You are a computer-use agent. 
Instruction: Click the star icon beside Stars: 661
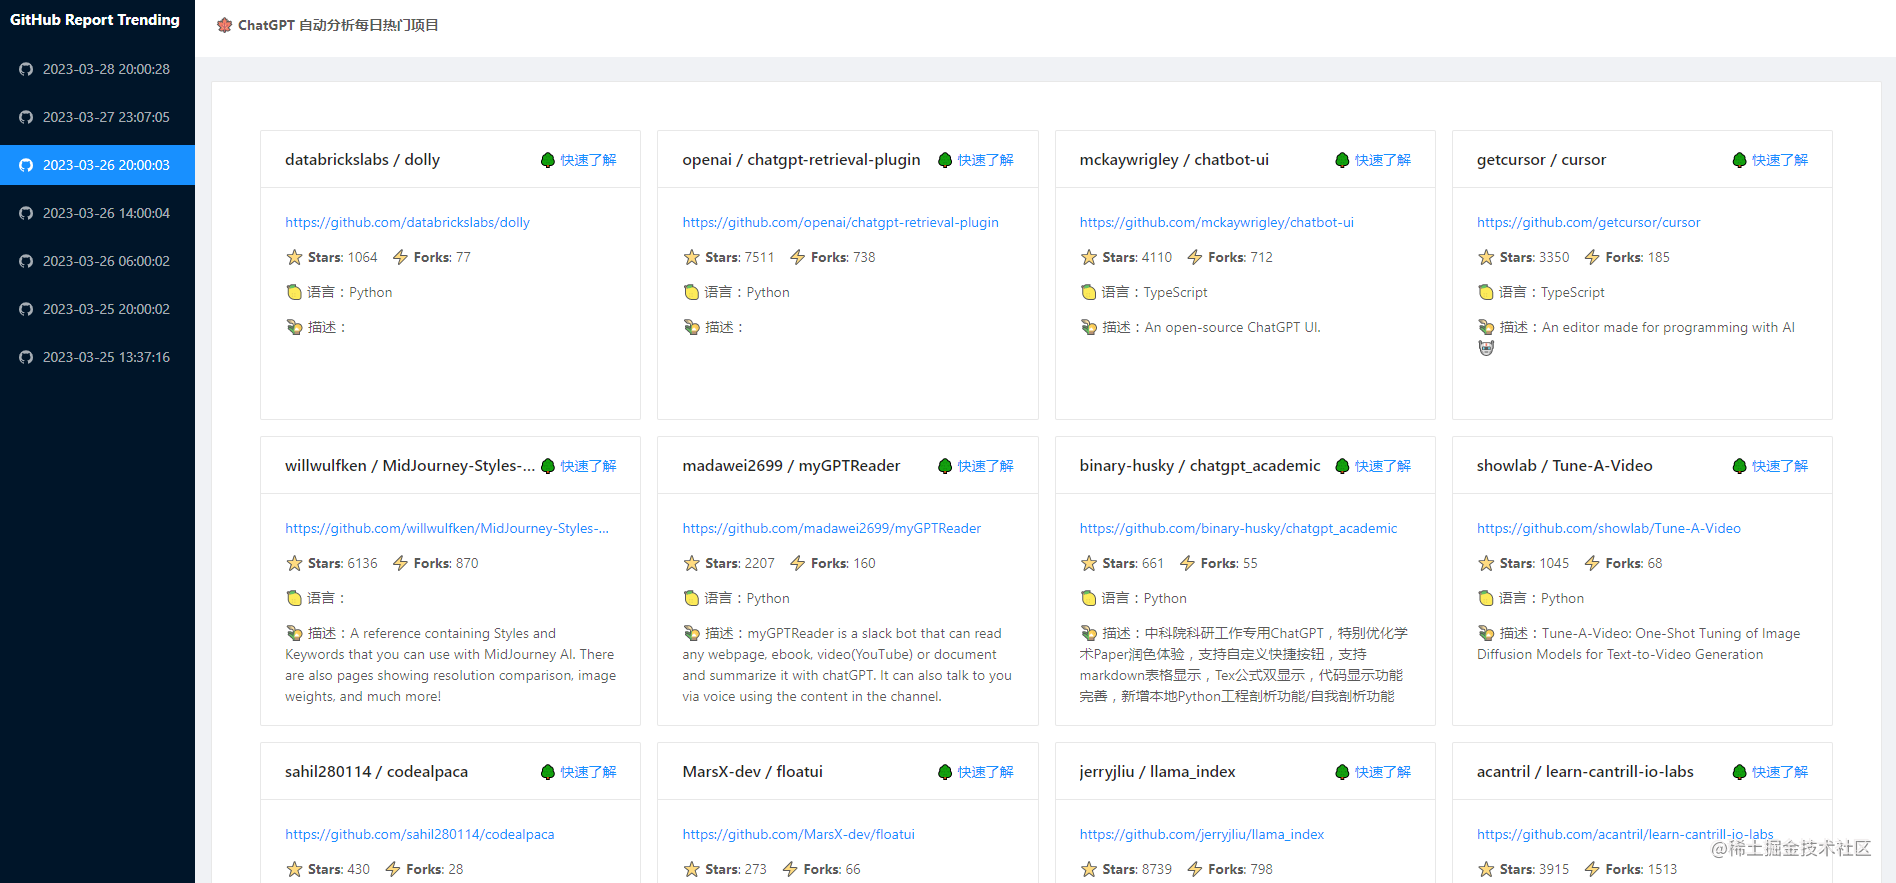point(1089,563)
